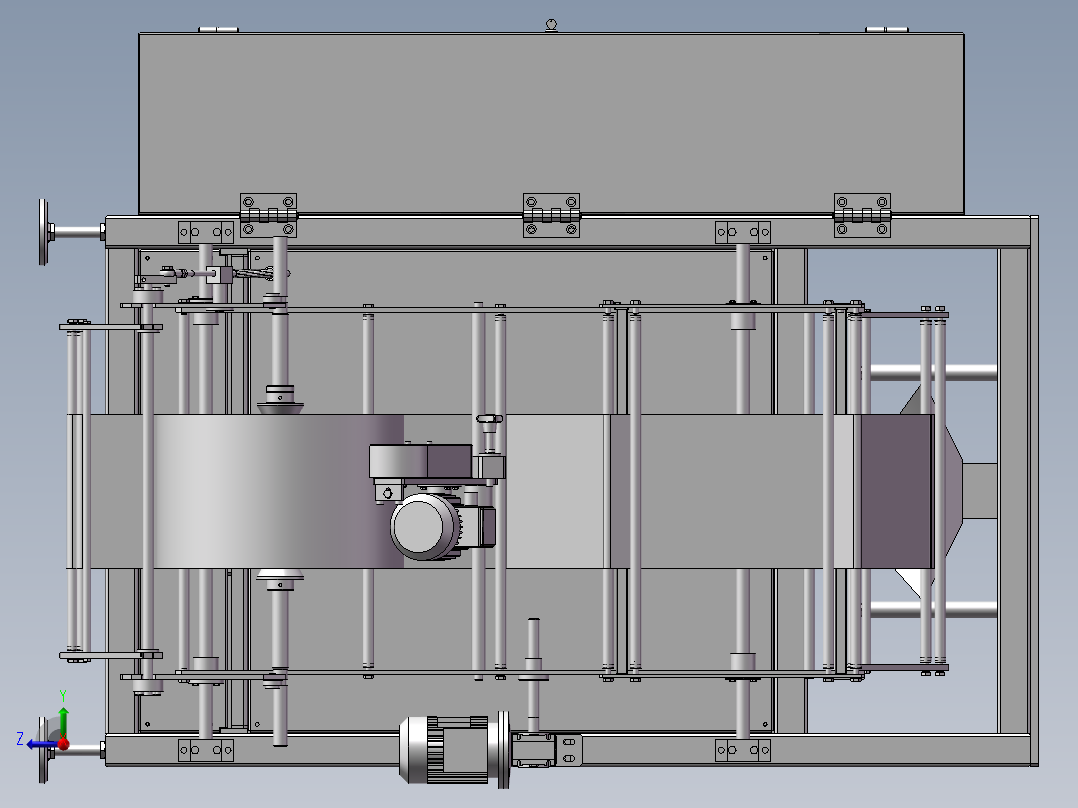
Task: Click the red origin ball of the coordinate triad
Action: click(x=63, y=744)
